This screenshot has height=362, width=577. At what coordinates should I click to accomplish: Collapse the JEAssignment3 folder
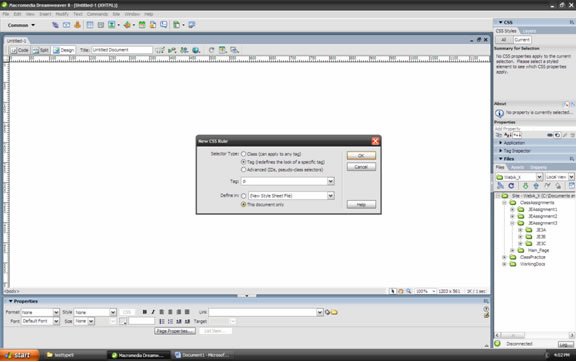click(512, 223)
